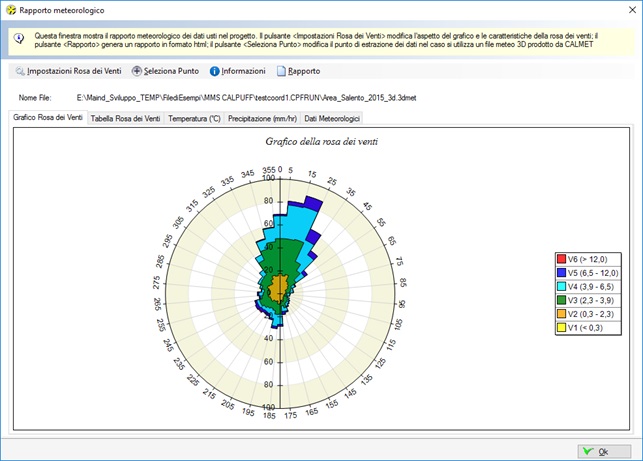Screen dimensions: 643x461
Task: Click the 'Nome File:' label
Action: (x=35, y=98)
